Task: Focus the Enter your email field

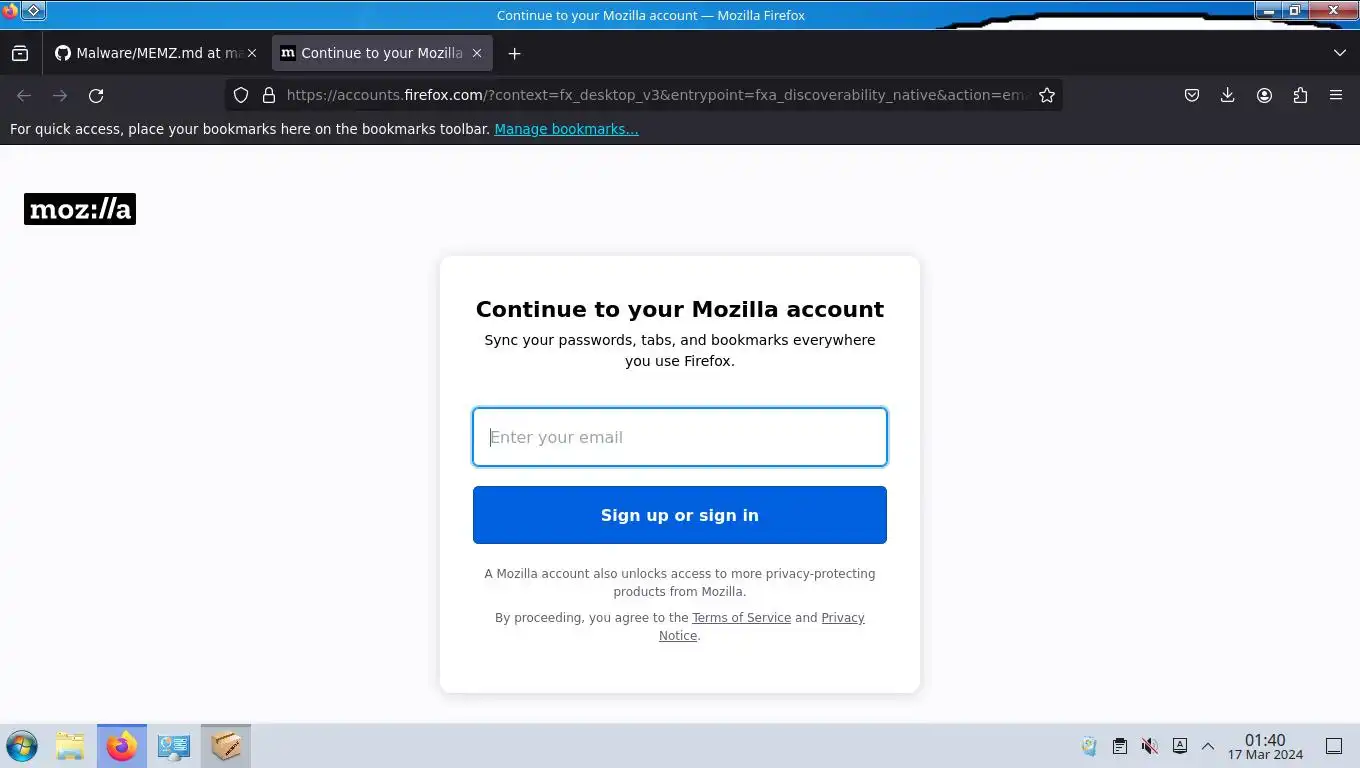Action: (x=680, y=437)
